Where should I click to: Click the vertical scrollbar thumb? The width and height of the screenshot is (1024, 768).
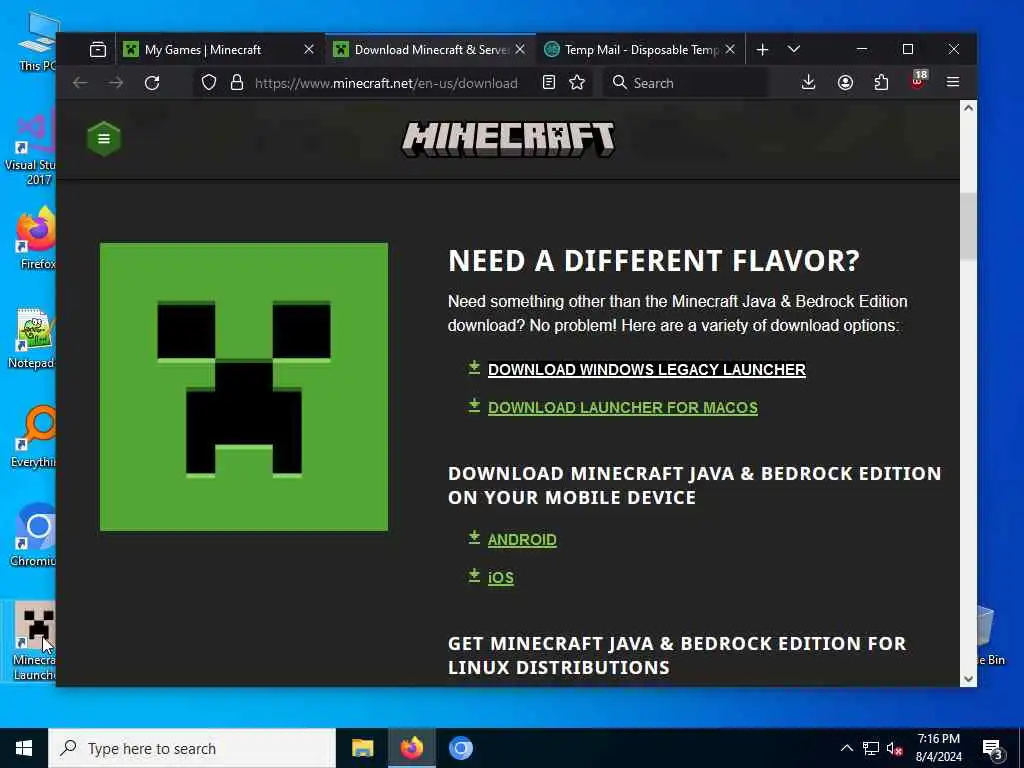click(x=968, y=226)
